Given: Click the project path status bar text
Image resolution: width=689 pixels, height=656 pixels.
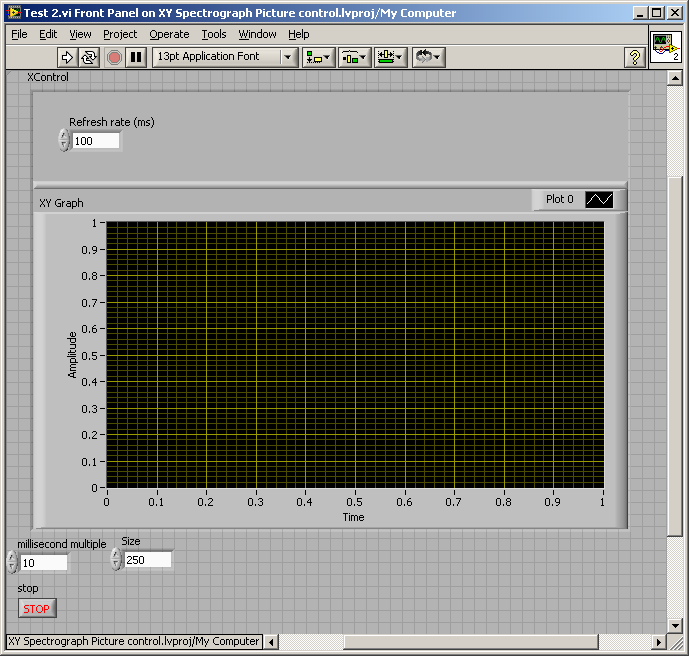Looking at the screenshot, I should 134,642.
